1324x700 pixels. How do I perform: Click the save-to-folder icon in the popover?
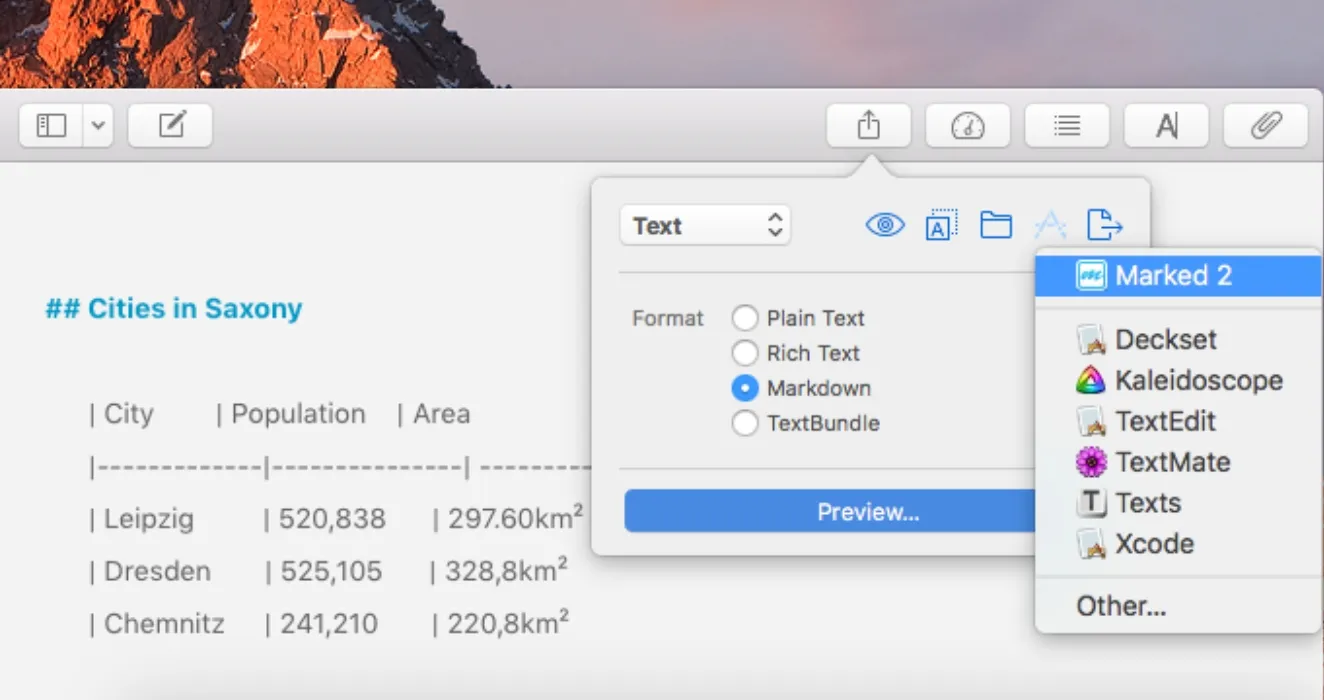[x=995, y=224]
